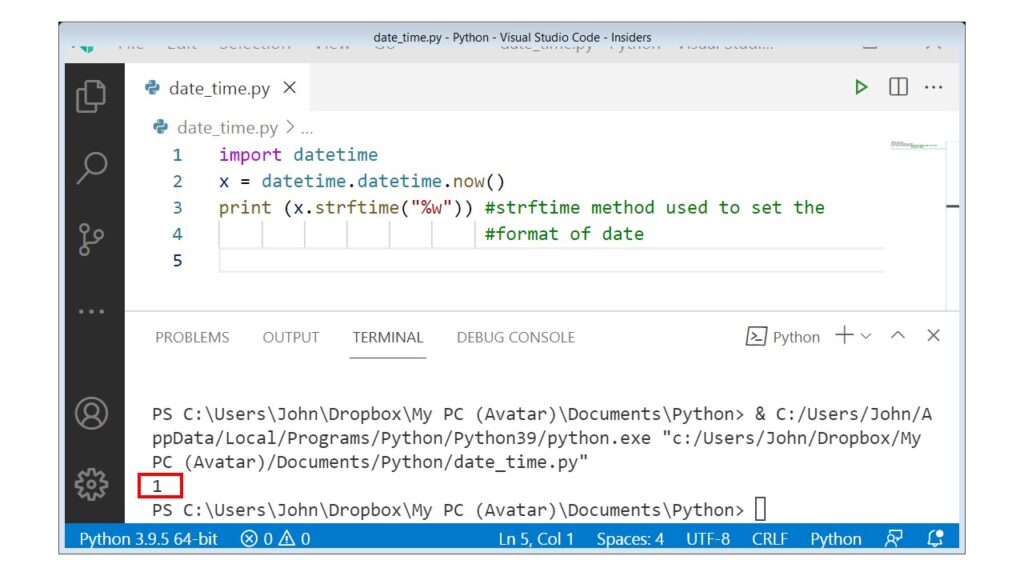
Task: Switch to the DEBUG CONSOLE tab
Action: tap(516, 337)
